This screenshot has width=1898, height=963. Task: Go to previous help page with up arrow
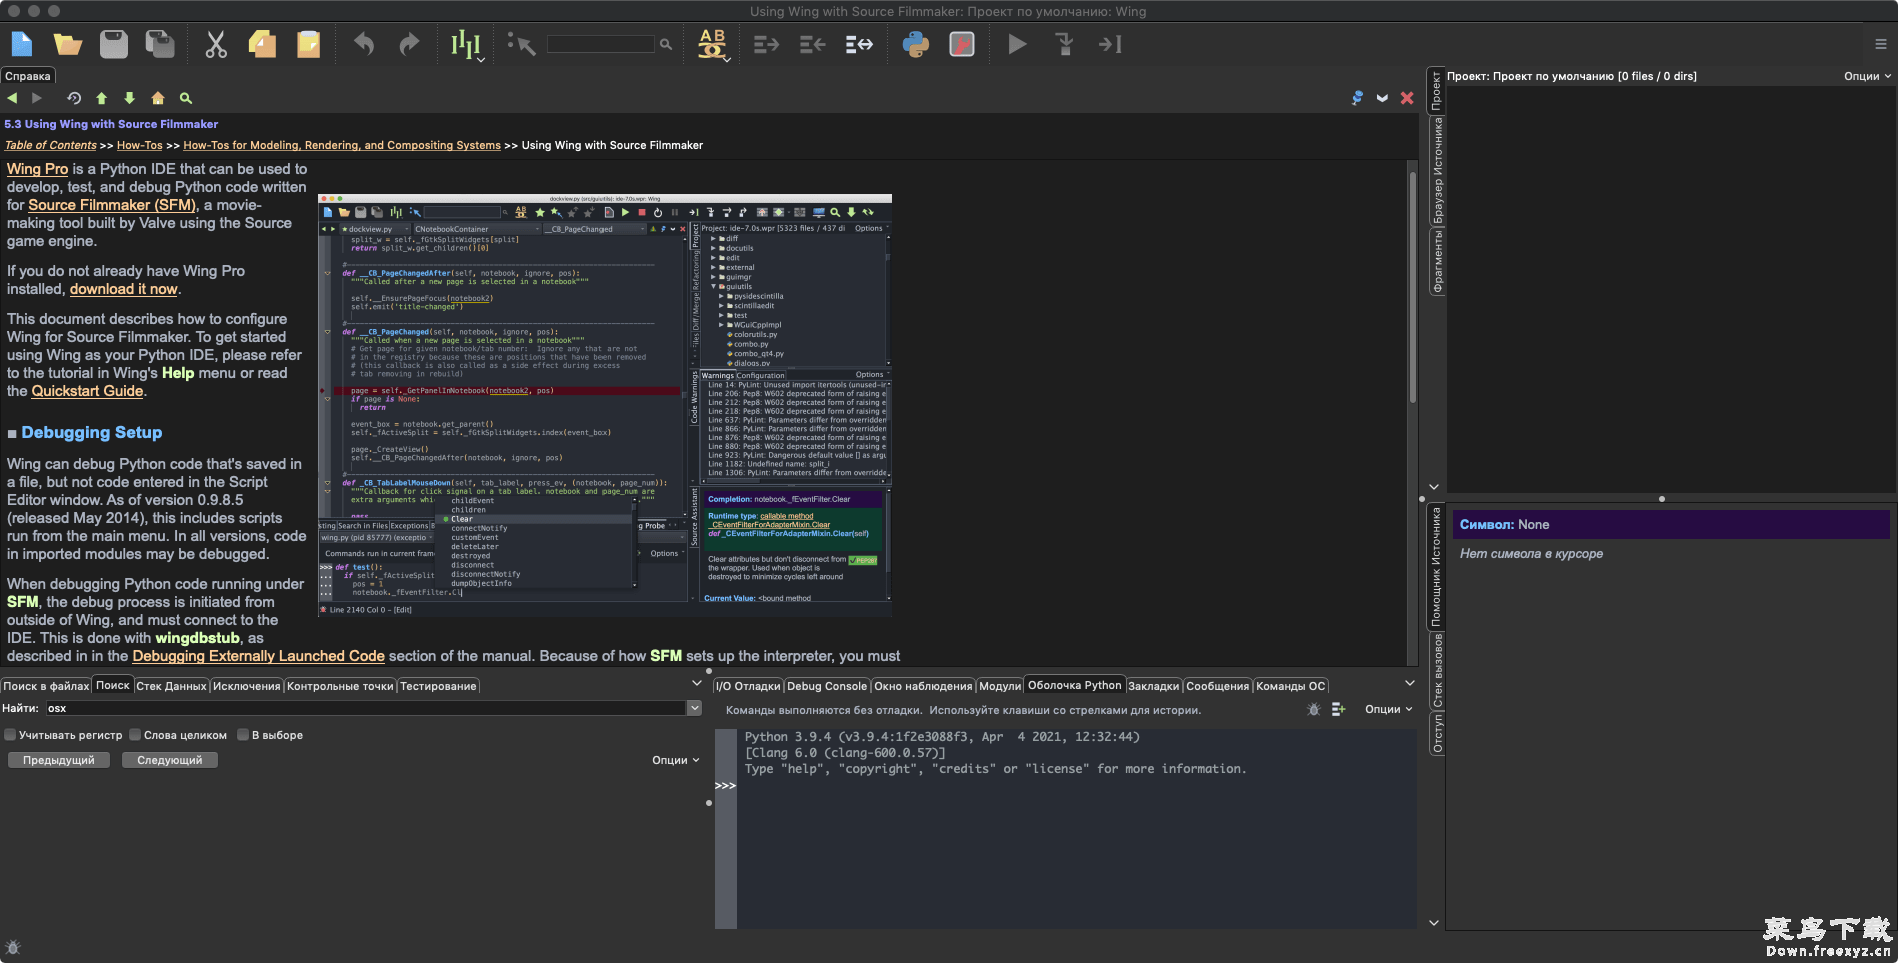click(x=101, y=98)
